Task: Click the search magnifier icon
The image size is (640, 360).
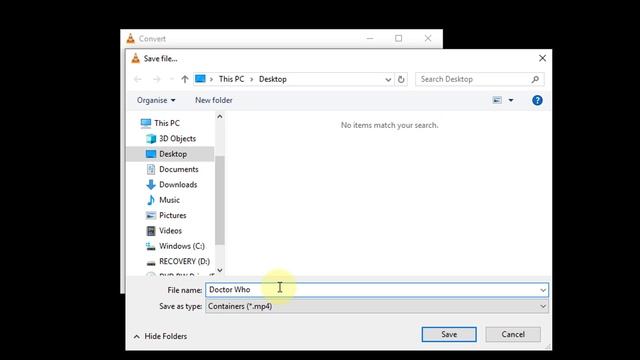Action: coord(536,79)
